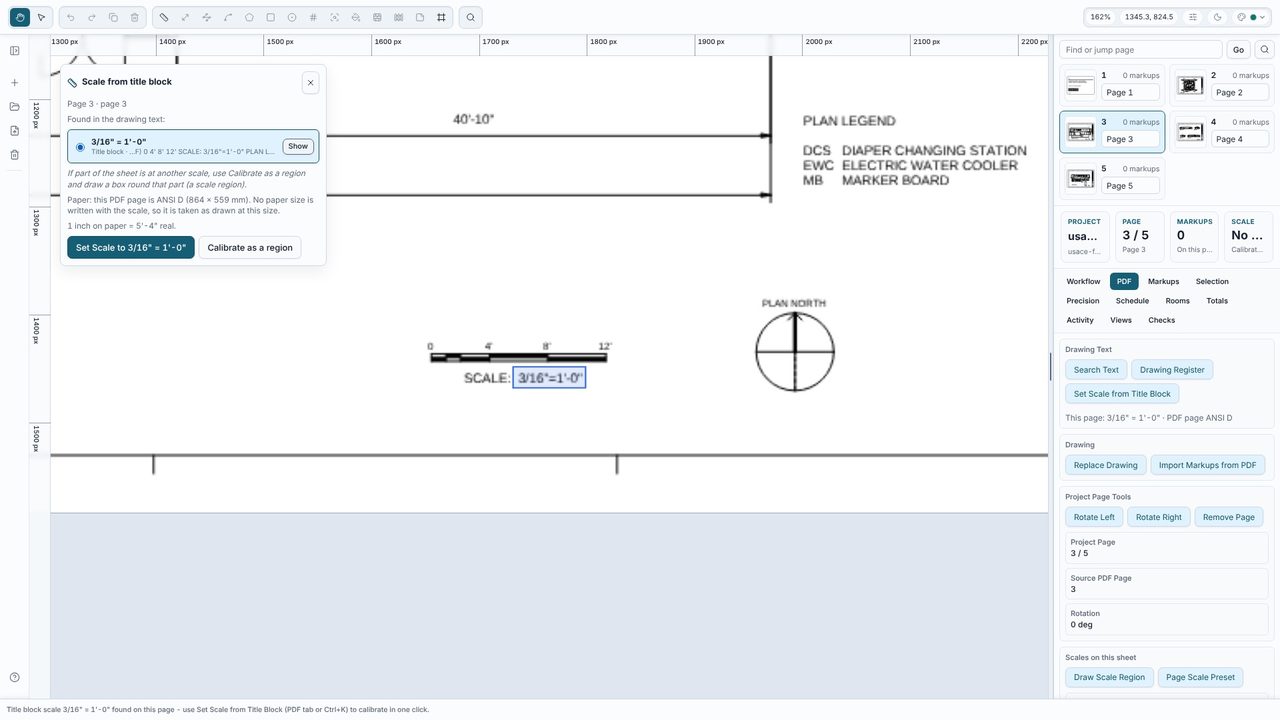Click the import file icon in left rail
The width and height of the screenshot is (1280, 720).
coord(15,131)
